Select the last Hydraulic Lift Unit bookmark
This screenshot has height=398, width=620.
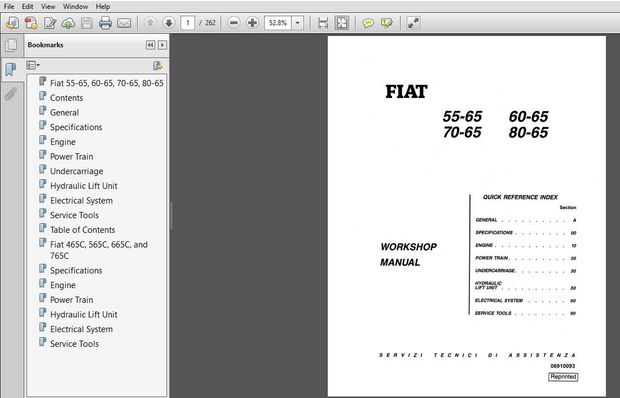83,314
